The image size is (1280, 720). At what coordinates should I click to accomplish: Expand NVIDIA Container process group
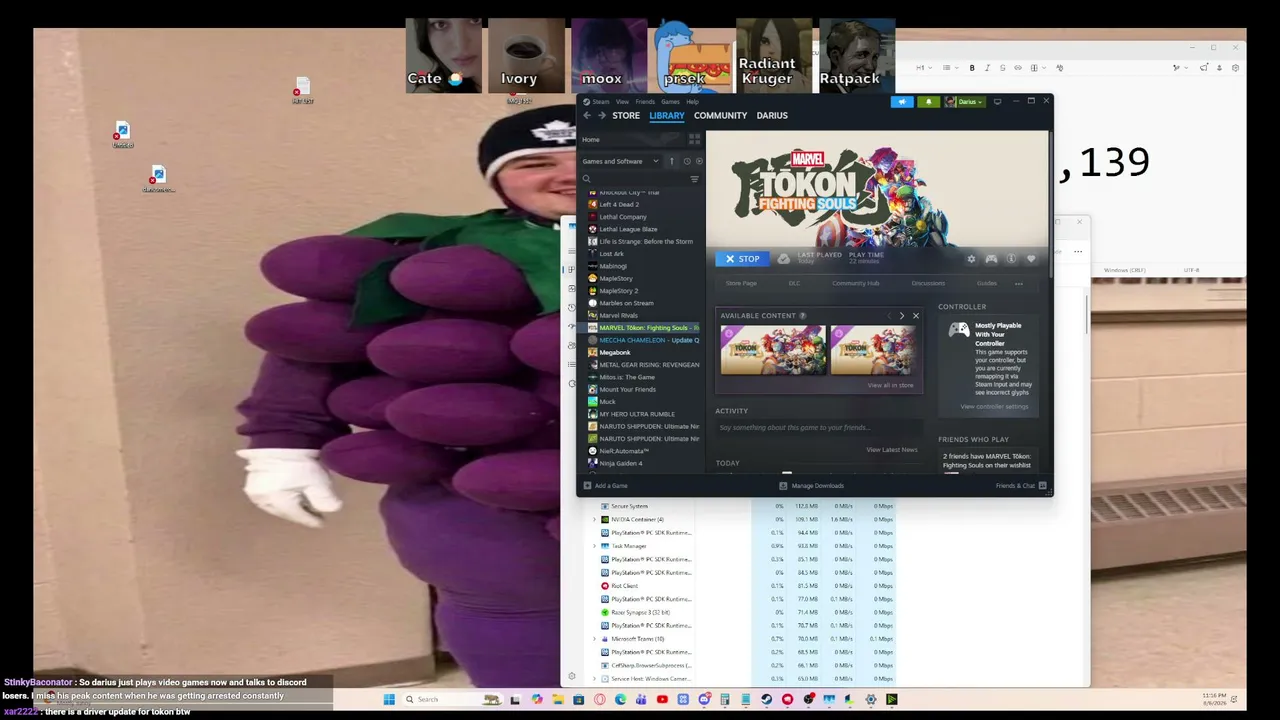tap(594, 519)
